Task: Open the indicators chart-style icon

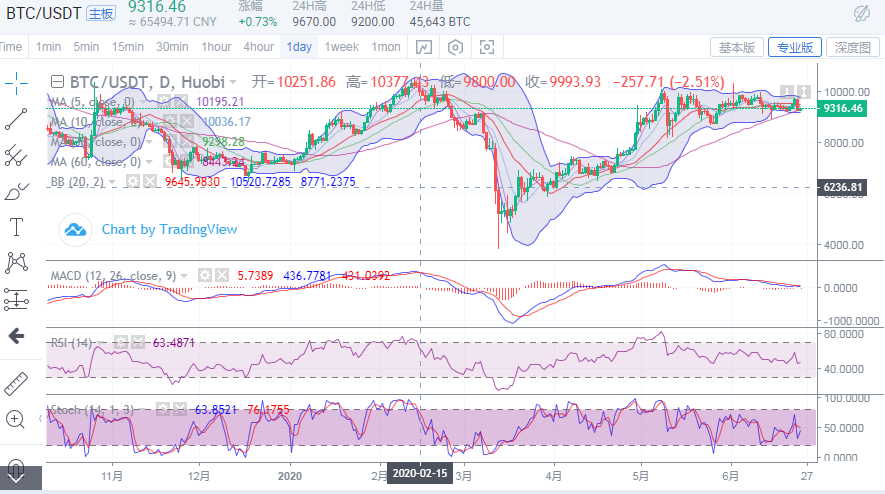Action: (424, 47)
